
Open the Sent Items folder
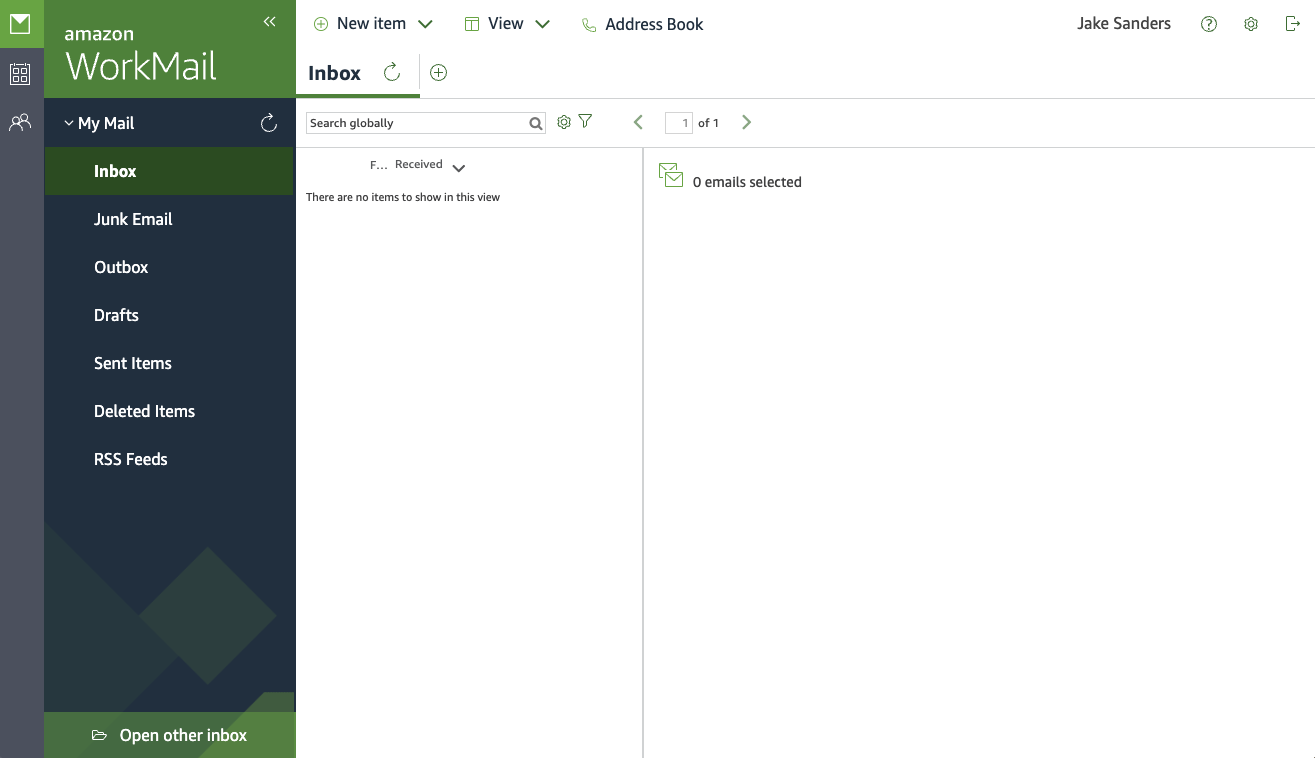[133, 363]
